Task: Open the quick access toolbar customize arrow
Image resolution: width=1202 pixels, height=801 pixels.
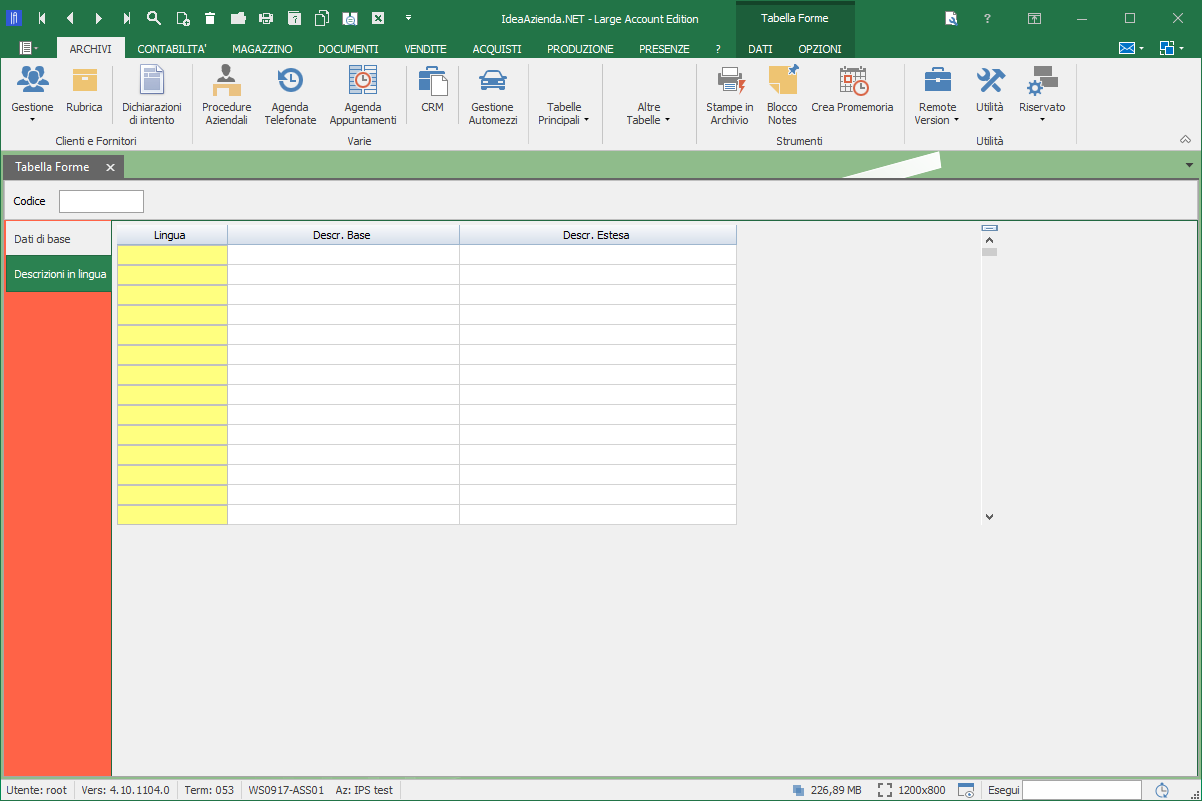Action: [x=408, y=18]
